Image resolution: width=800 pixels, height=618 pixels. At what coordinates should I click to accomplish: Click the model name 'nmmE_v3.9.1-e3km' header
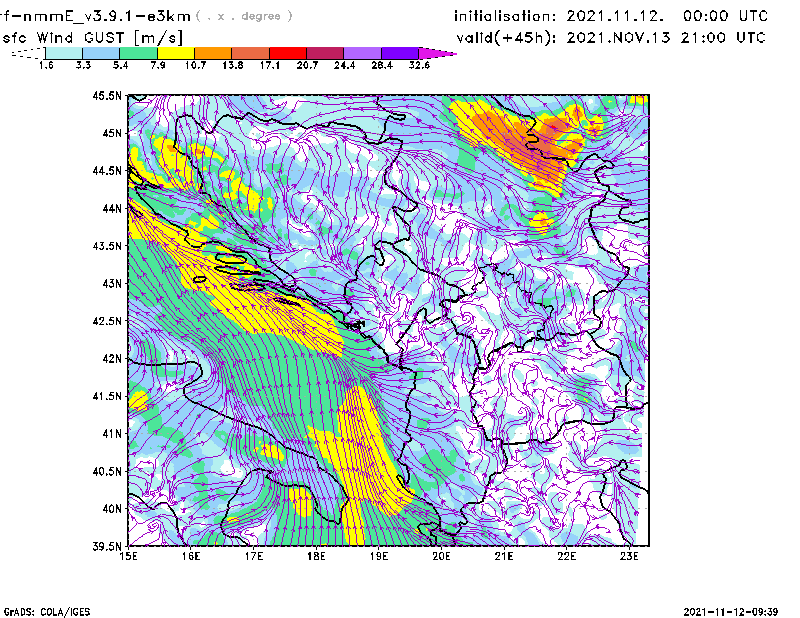pyautogui.click(x=107, y=16)
